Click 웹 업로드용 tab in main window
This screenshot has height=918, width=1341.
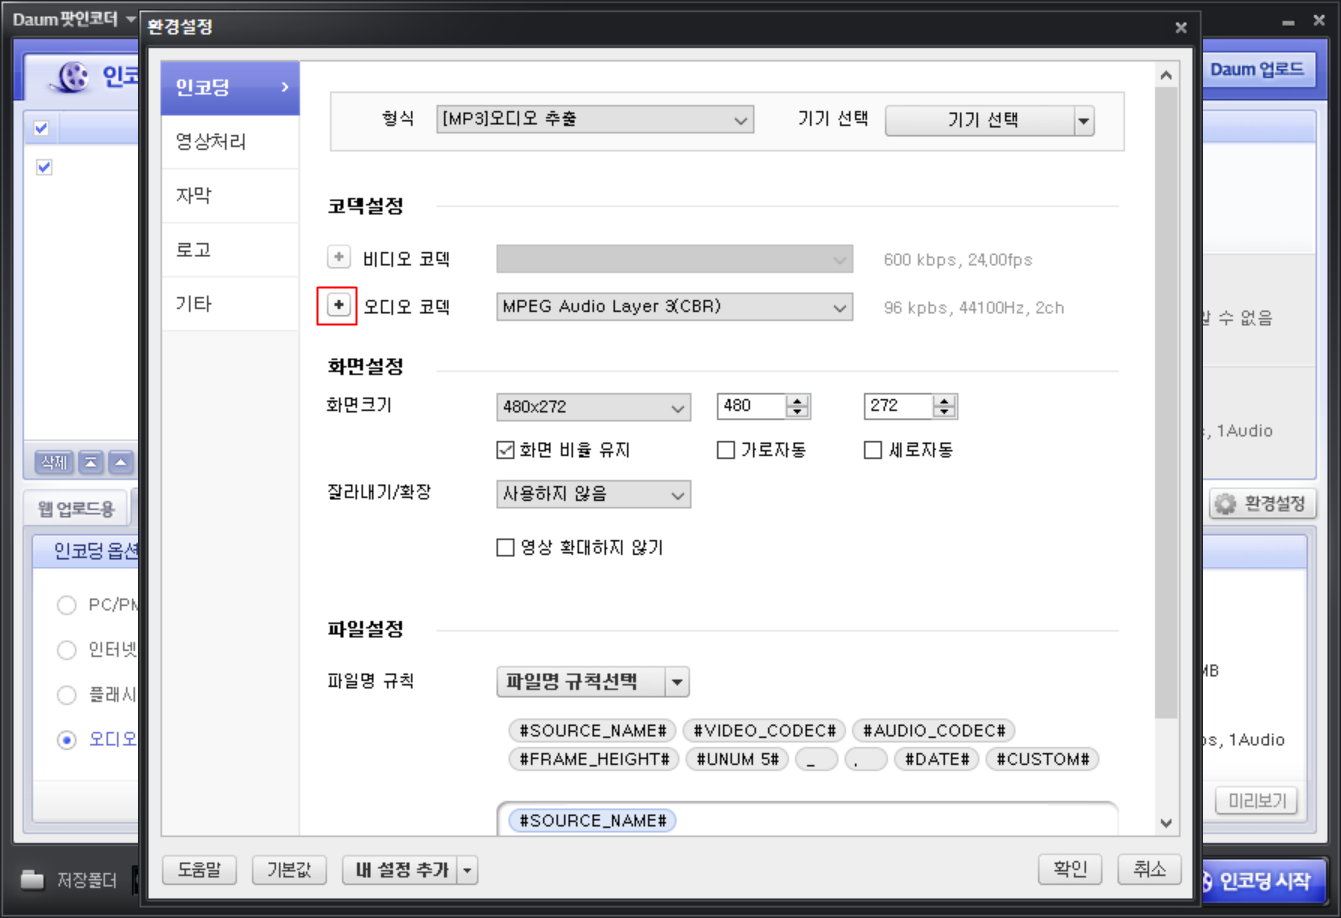click(x=76, y=509)
